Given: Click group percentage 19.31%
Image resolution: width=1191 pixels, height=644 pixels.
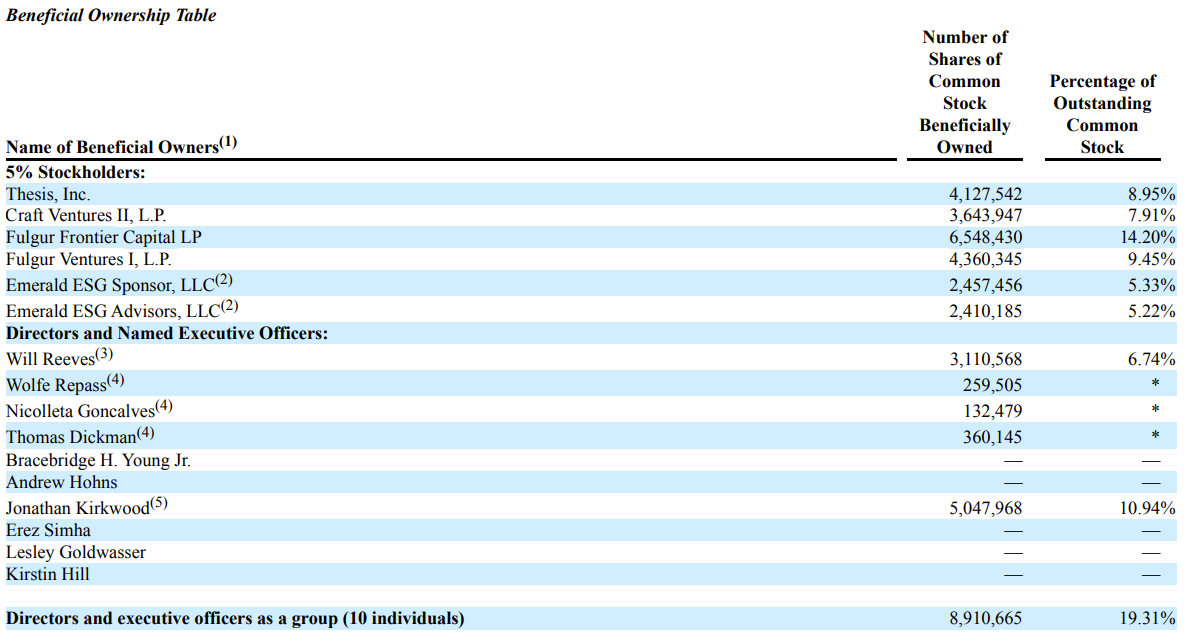Looking at the screenshot, I should [1148, 618].
